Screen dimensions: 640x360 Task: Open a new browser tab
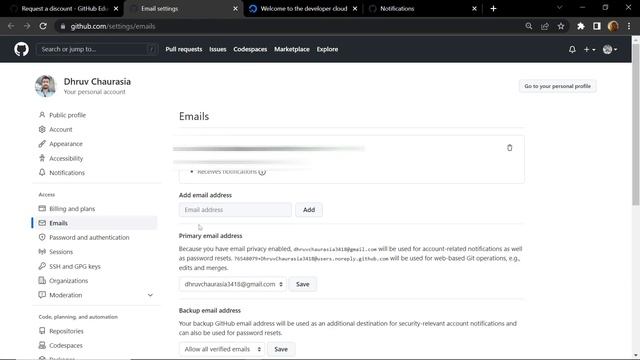493,9
